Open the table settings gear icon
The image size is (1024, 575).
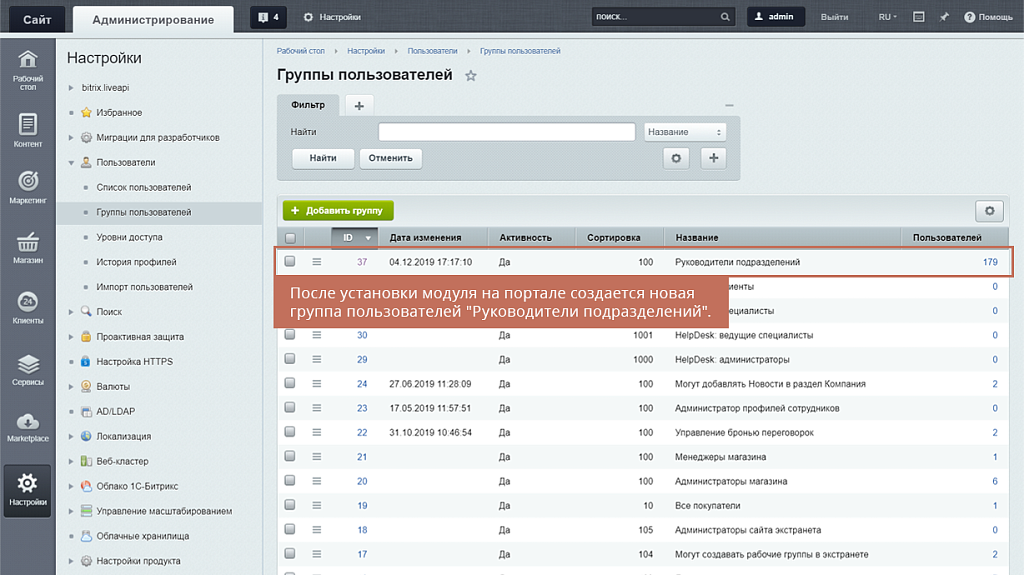[x=989, y=211]
